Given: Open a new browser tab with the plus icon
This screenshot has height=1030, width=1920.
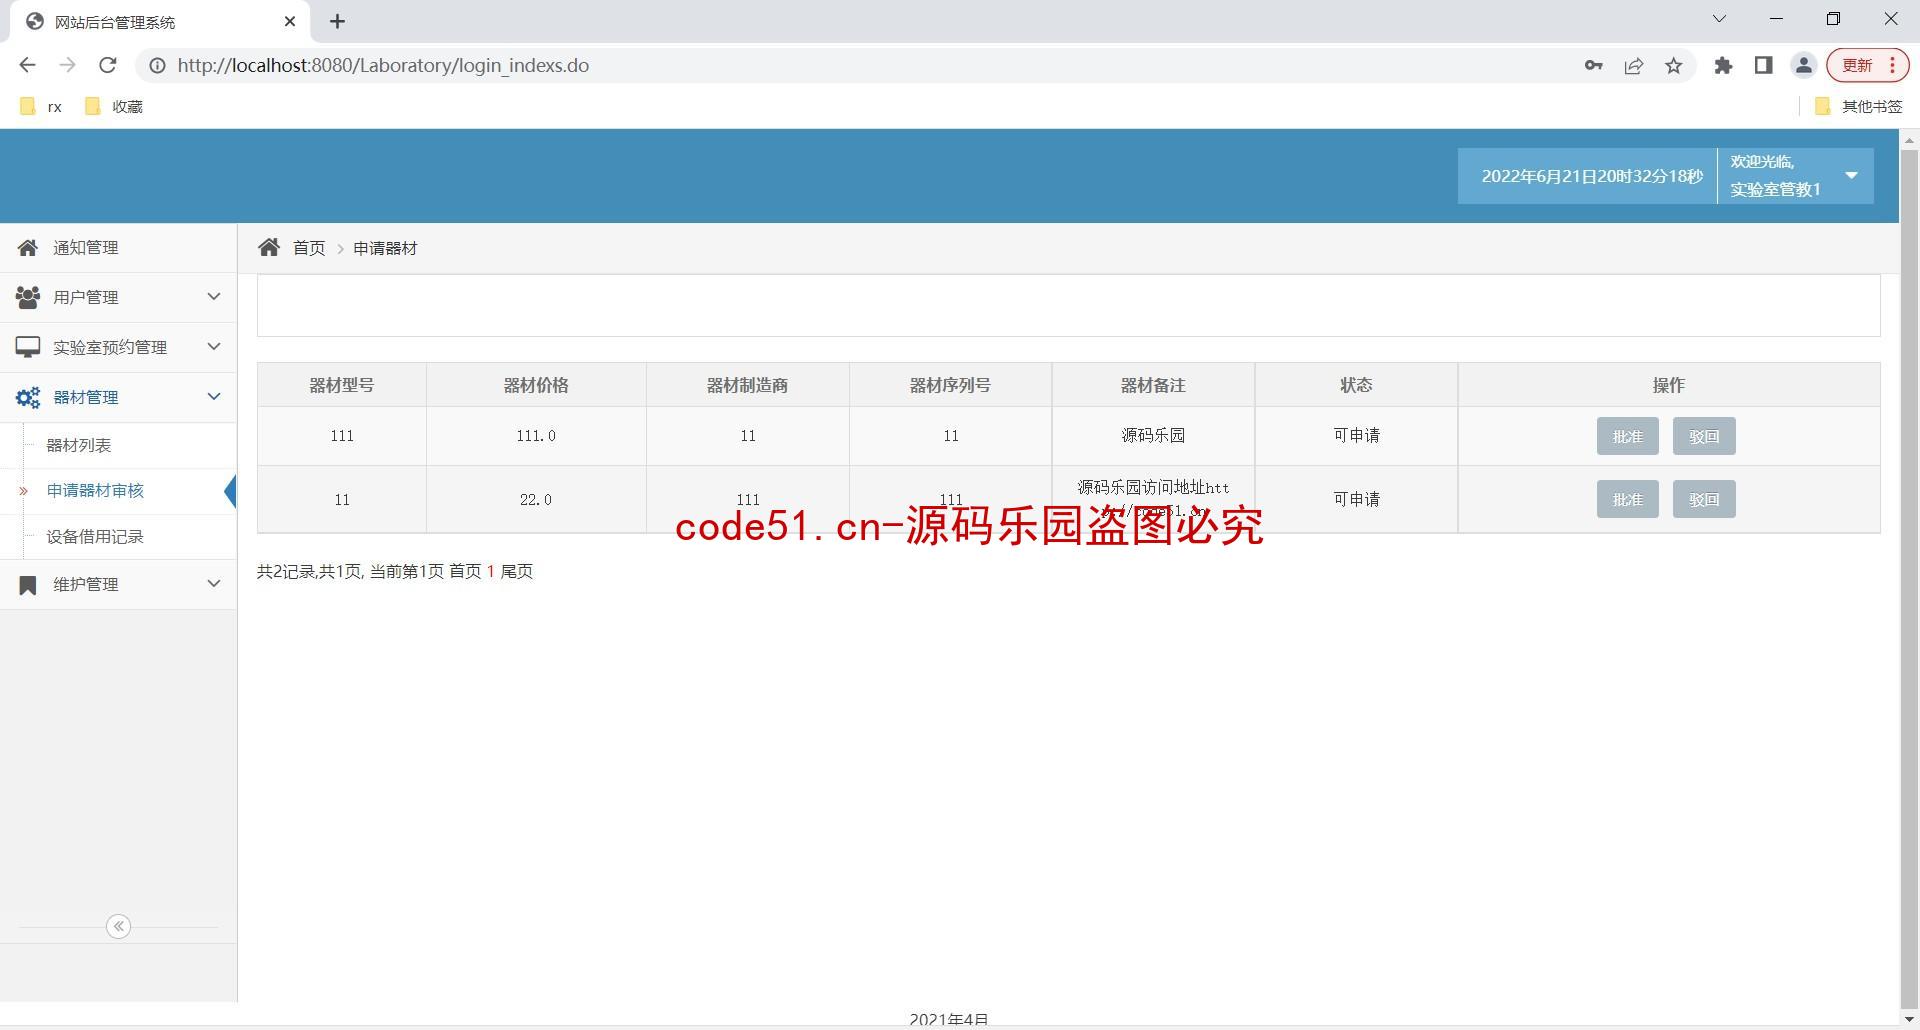Looking at the screenshot, I should coord(337,21).
